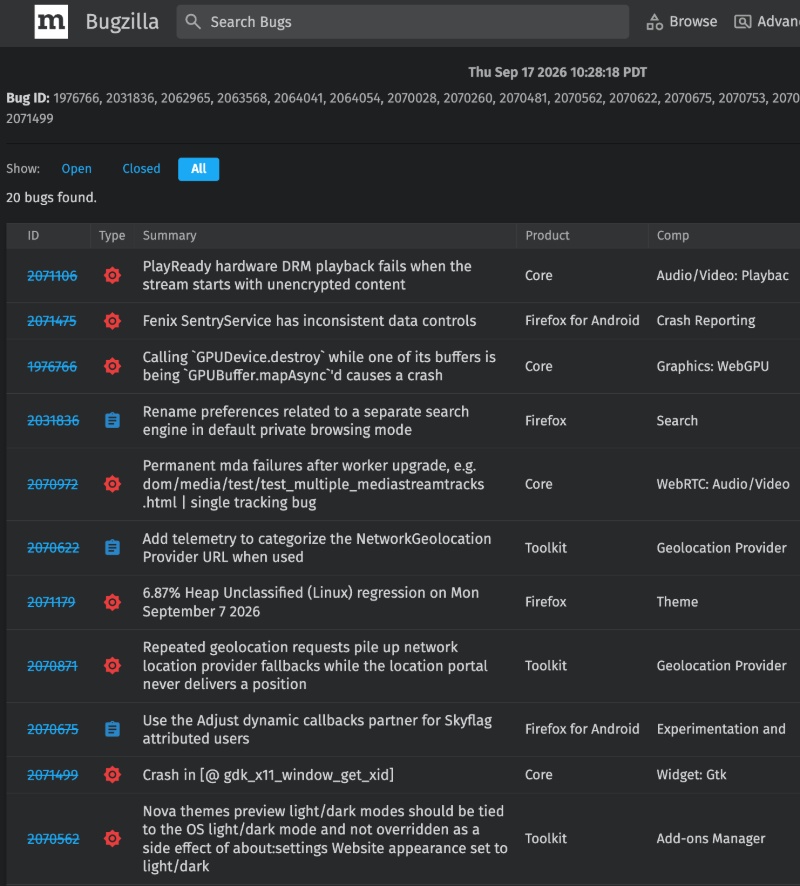Click 'Fenix SentryService has inconsistent data controls' summary

pyautogui.click(x=309, y=321)
